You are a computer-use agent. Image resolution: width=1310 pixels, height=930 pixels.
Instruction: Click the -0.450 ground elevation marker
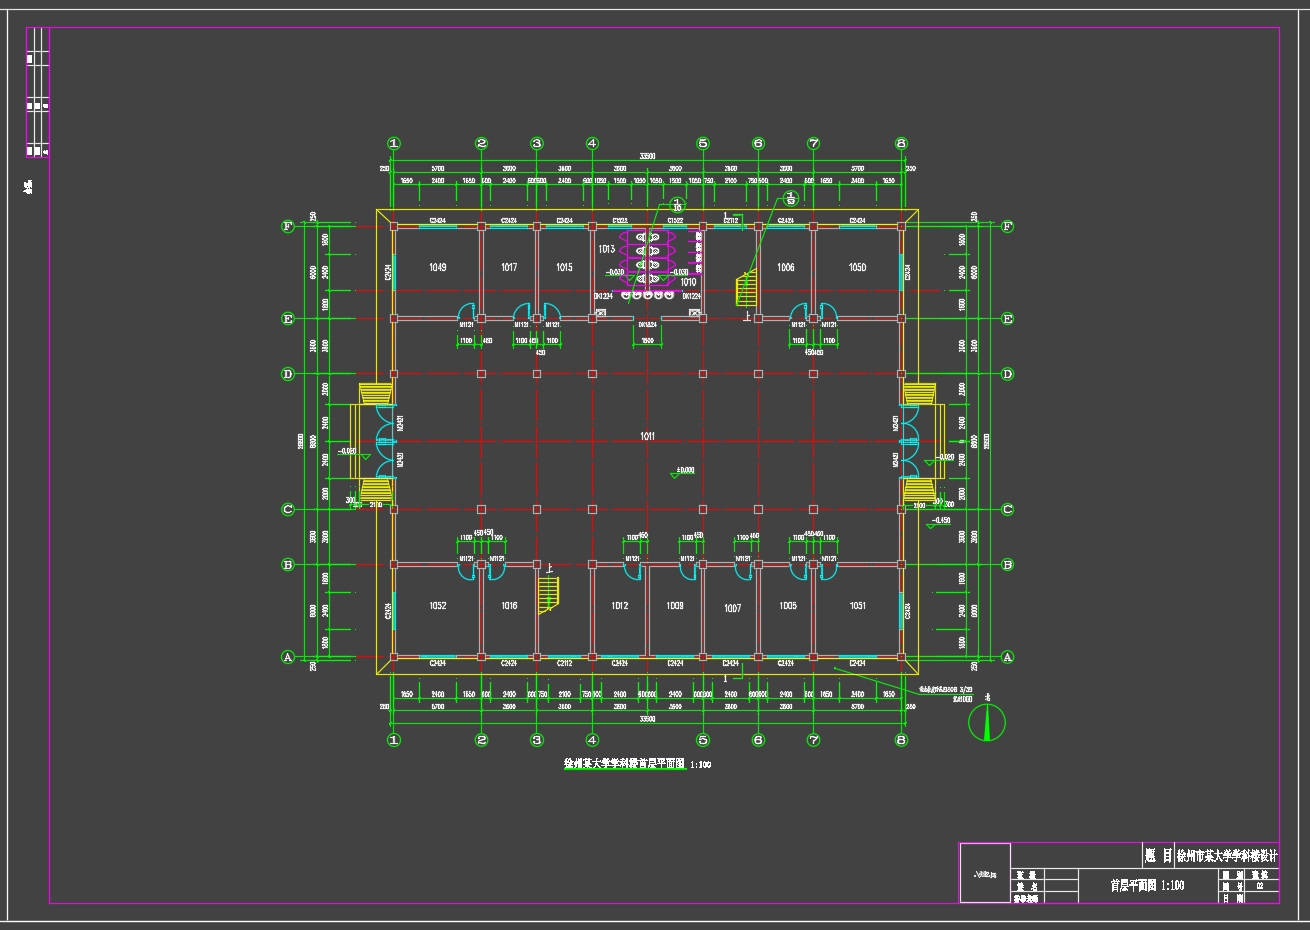pos(940,521)
